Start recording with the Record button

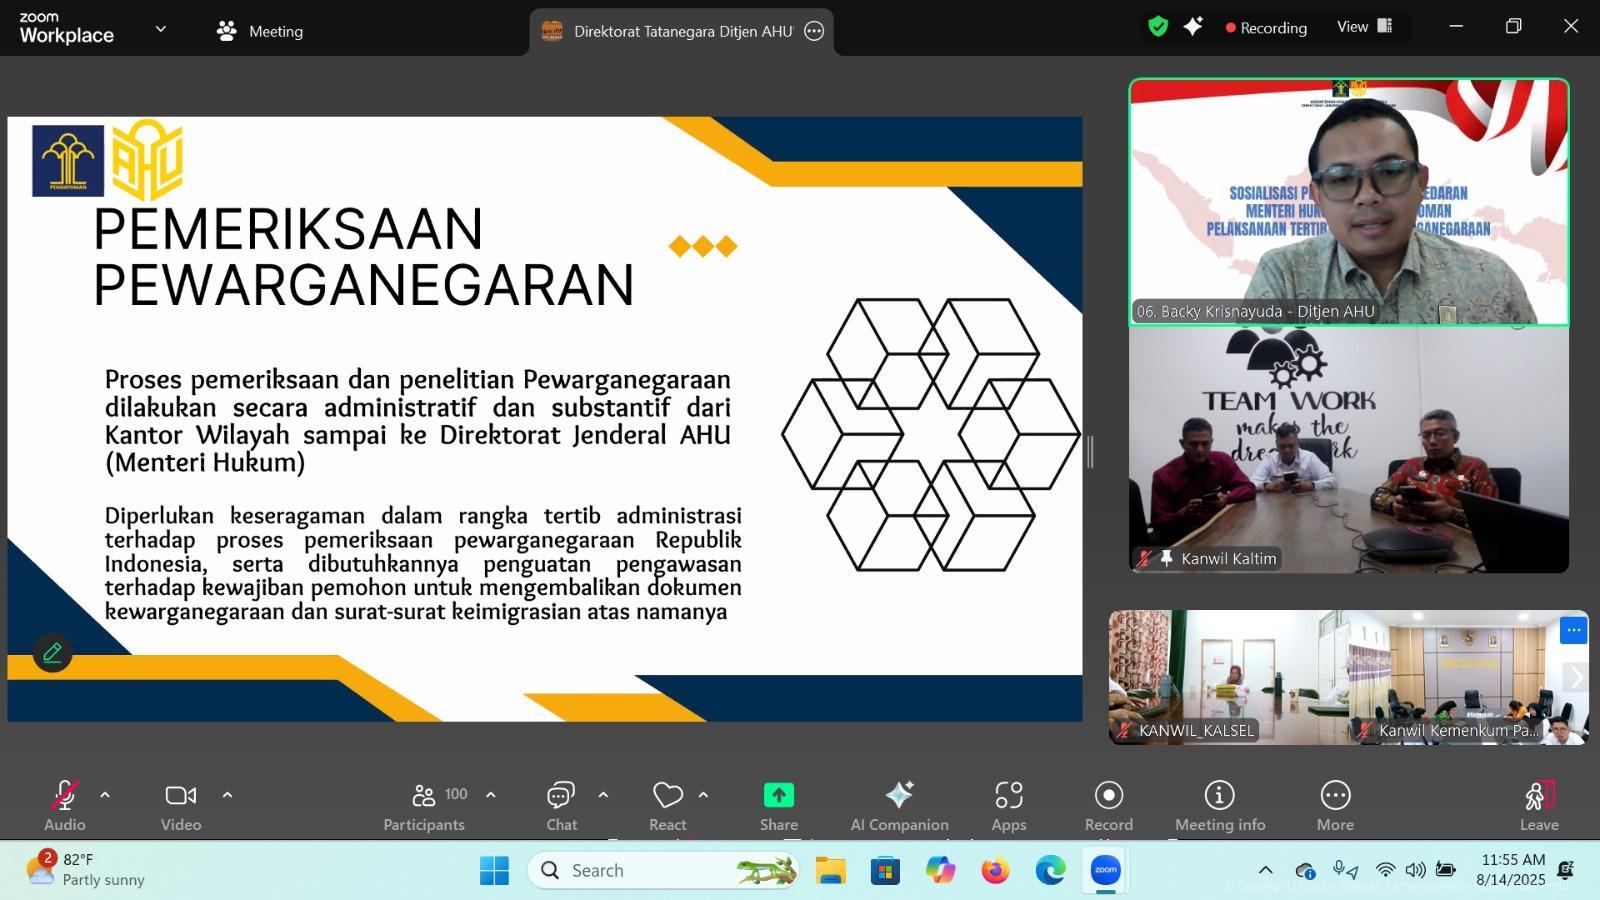[x=1108, y=806]
